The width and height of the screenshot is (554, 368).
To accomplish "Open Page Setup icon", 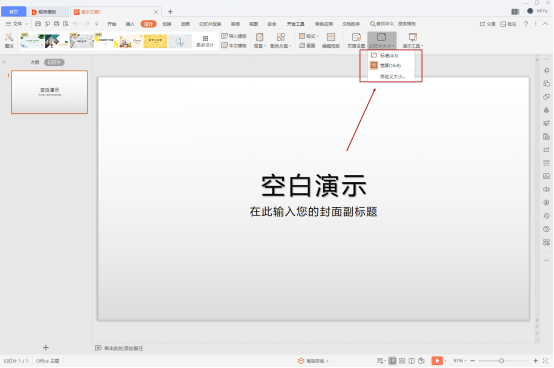I will click(x=356, y=37).
